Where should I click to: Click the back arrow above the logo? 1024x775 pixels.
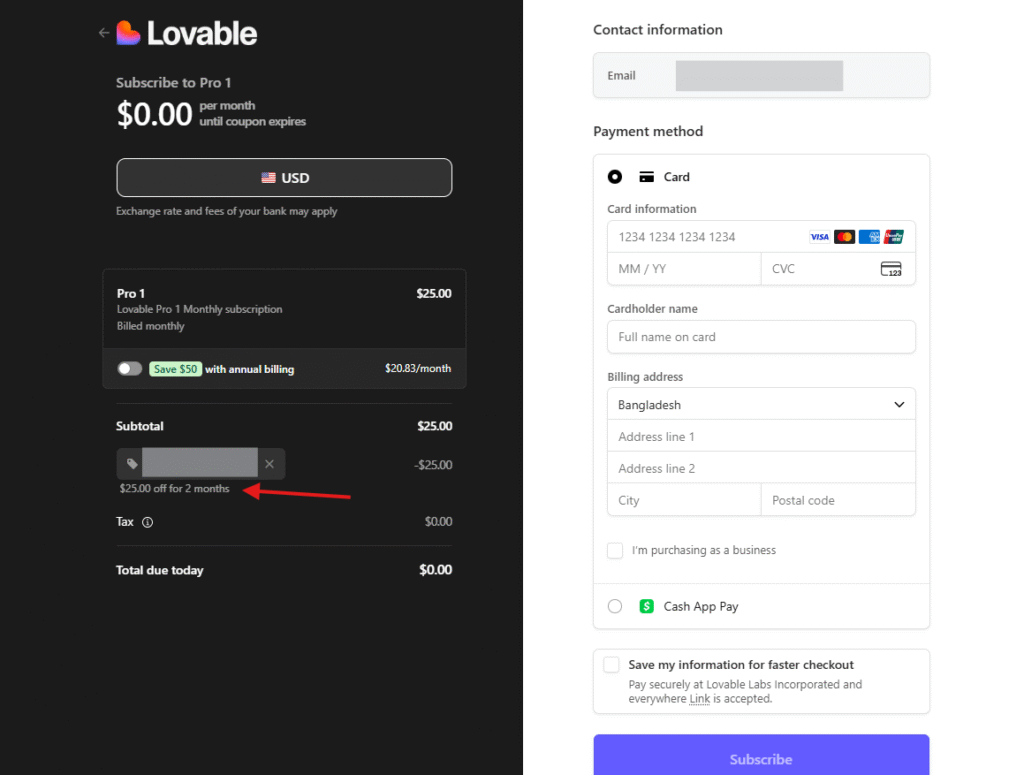coord(103,32)
